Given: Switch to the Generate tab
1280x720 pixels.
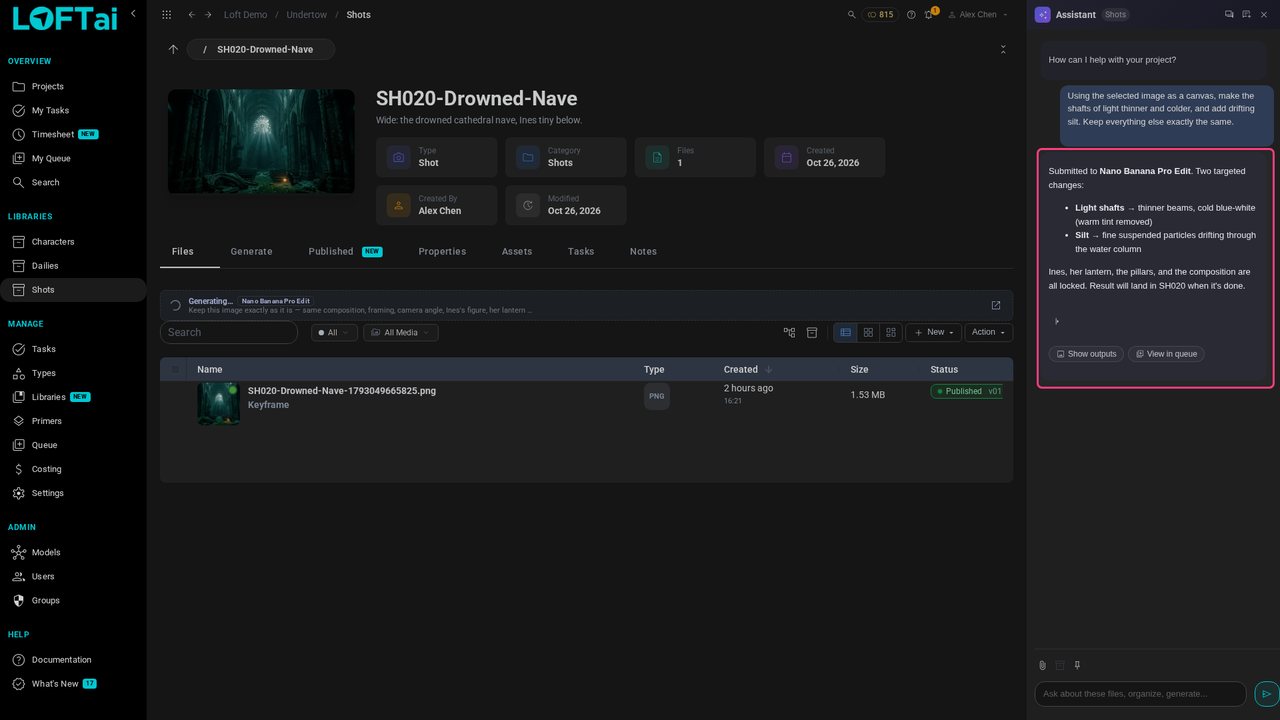Looking at the screenshot, I should coord(251,252).
